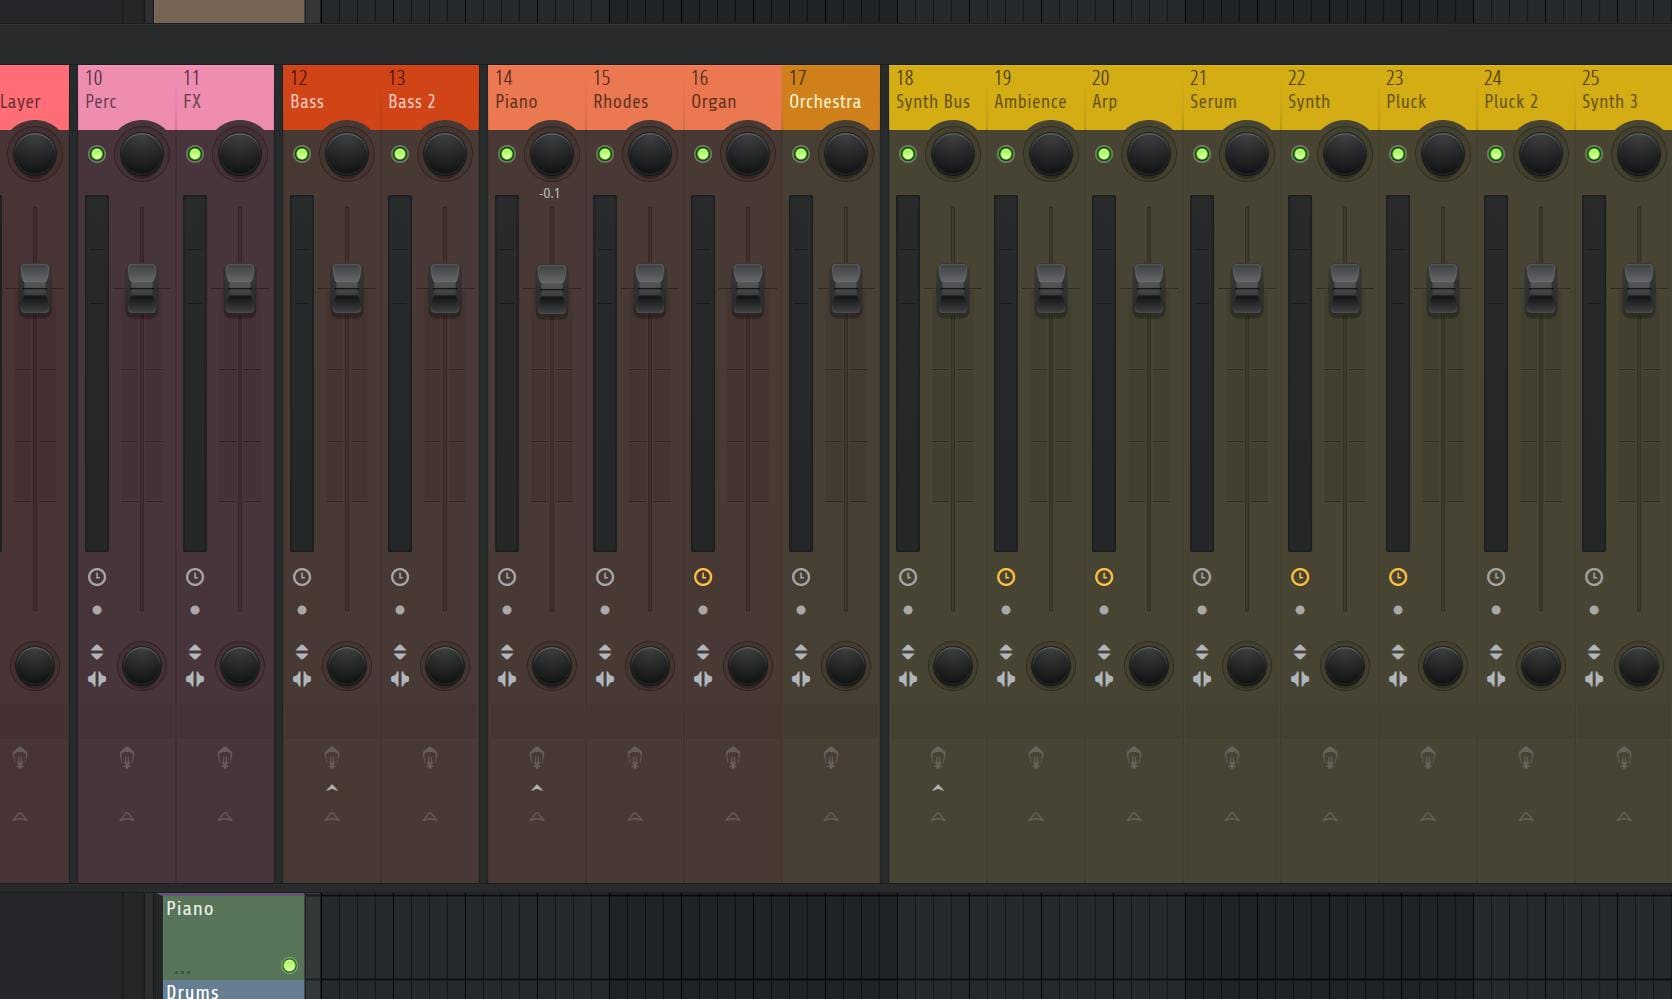This screenshot has height=999, width=1672.
Task: Select the Piano channel button
Action: click(234, 937)
